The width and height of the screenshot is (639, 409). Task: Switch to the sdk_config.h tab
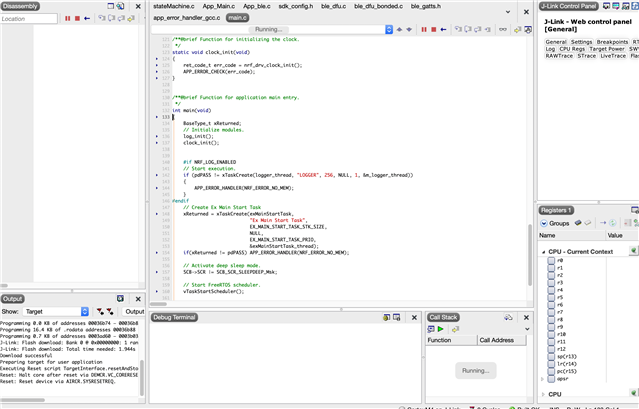[296, 6]
